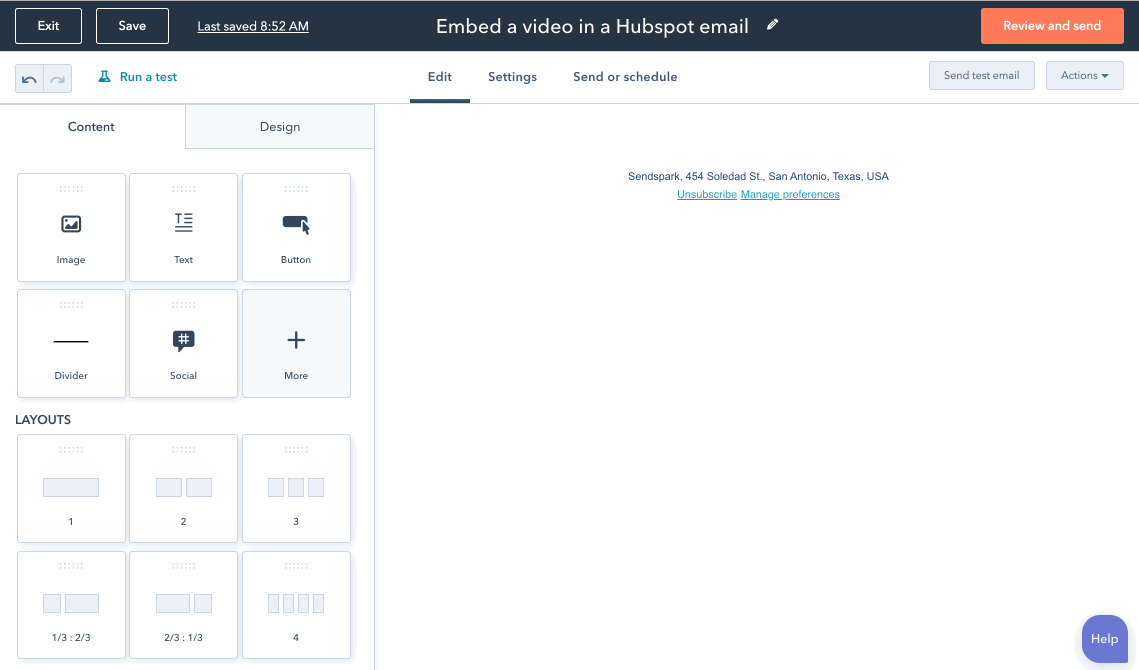Screen dimensions: 1139x670
Task: Select the Social content module
Action: click(x=183, y=344)
